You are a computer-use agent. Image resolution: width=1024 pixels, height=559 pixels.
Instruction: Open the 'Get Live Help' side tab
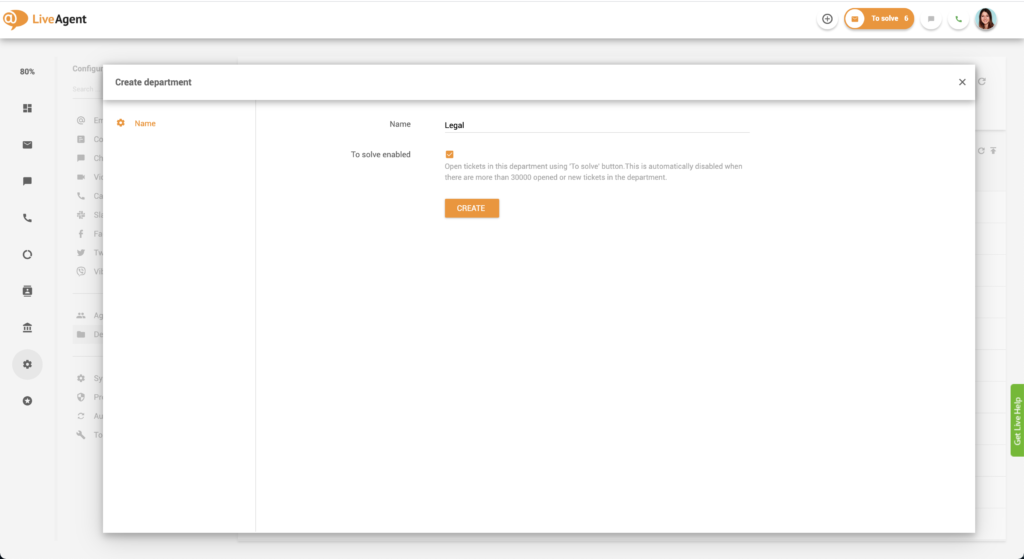1016,420
